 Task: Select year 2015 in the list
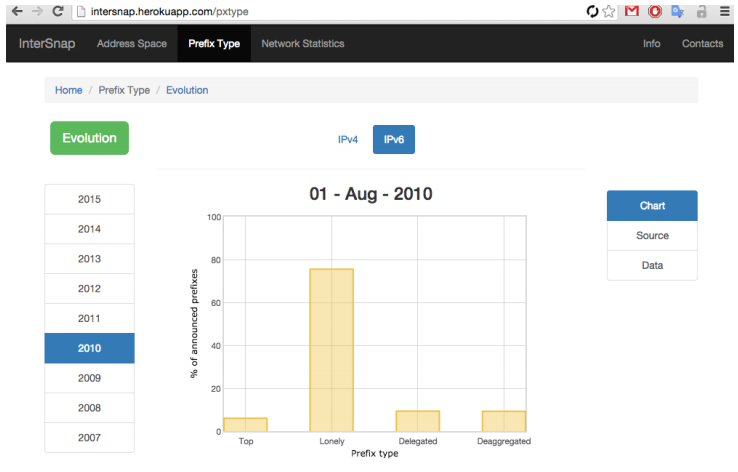89,199
